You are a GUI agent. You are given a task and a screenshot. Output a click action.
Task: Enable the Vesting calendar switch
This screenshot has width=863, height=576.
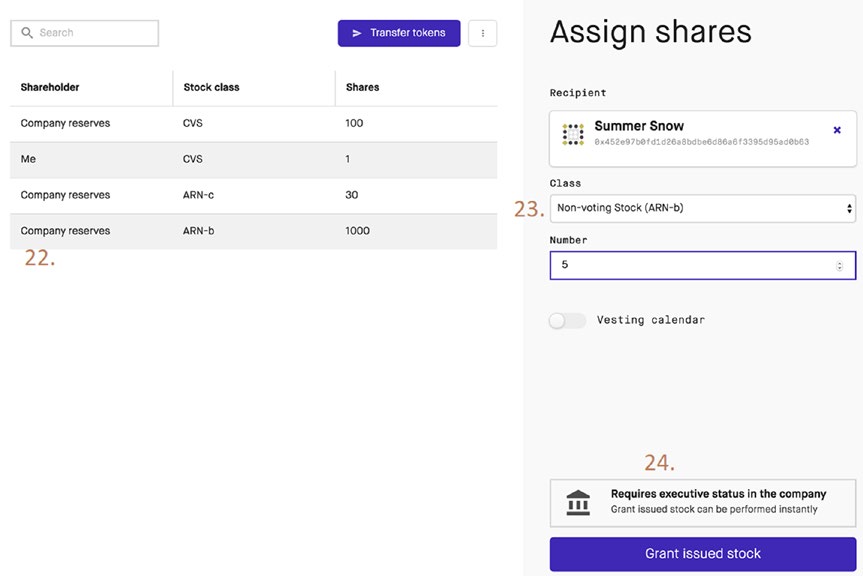pyautogui.click(x=567, y=320)
